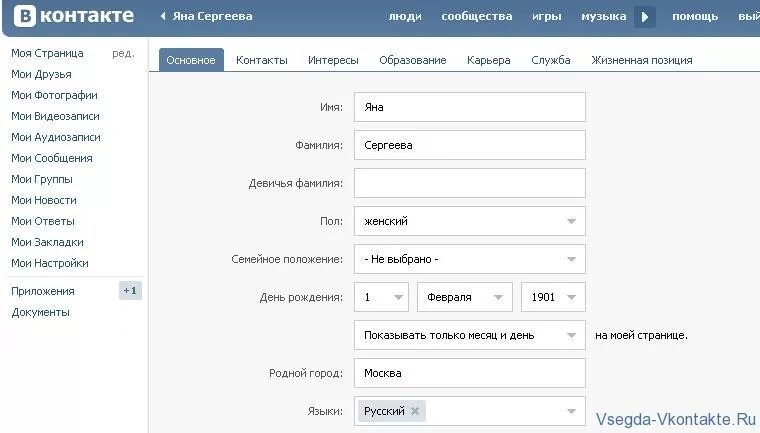Click the Родной город text field
The width and height of the screenshot is (760, 433).
[x=469, y=373]
